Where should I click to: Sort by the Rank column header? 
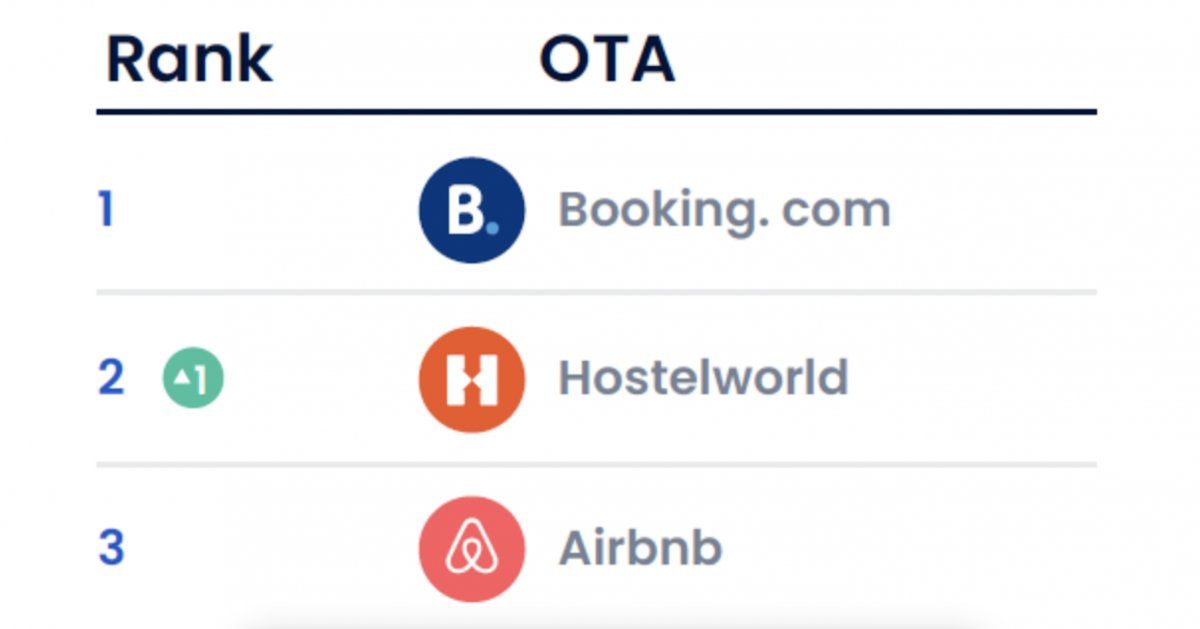189,60
